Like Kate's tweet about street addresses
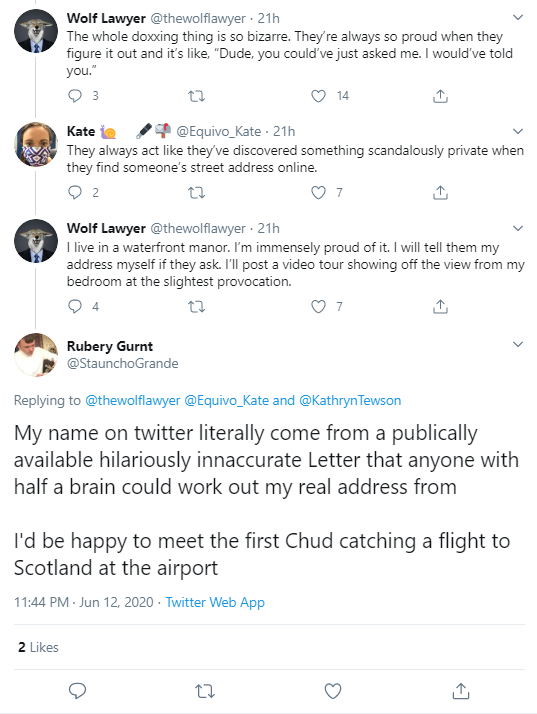537x714 pixels. (x=318, y=193)
